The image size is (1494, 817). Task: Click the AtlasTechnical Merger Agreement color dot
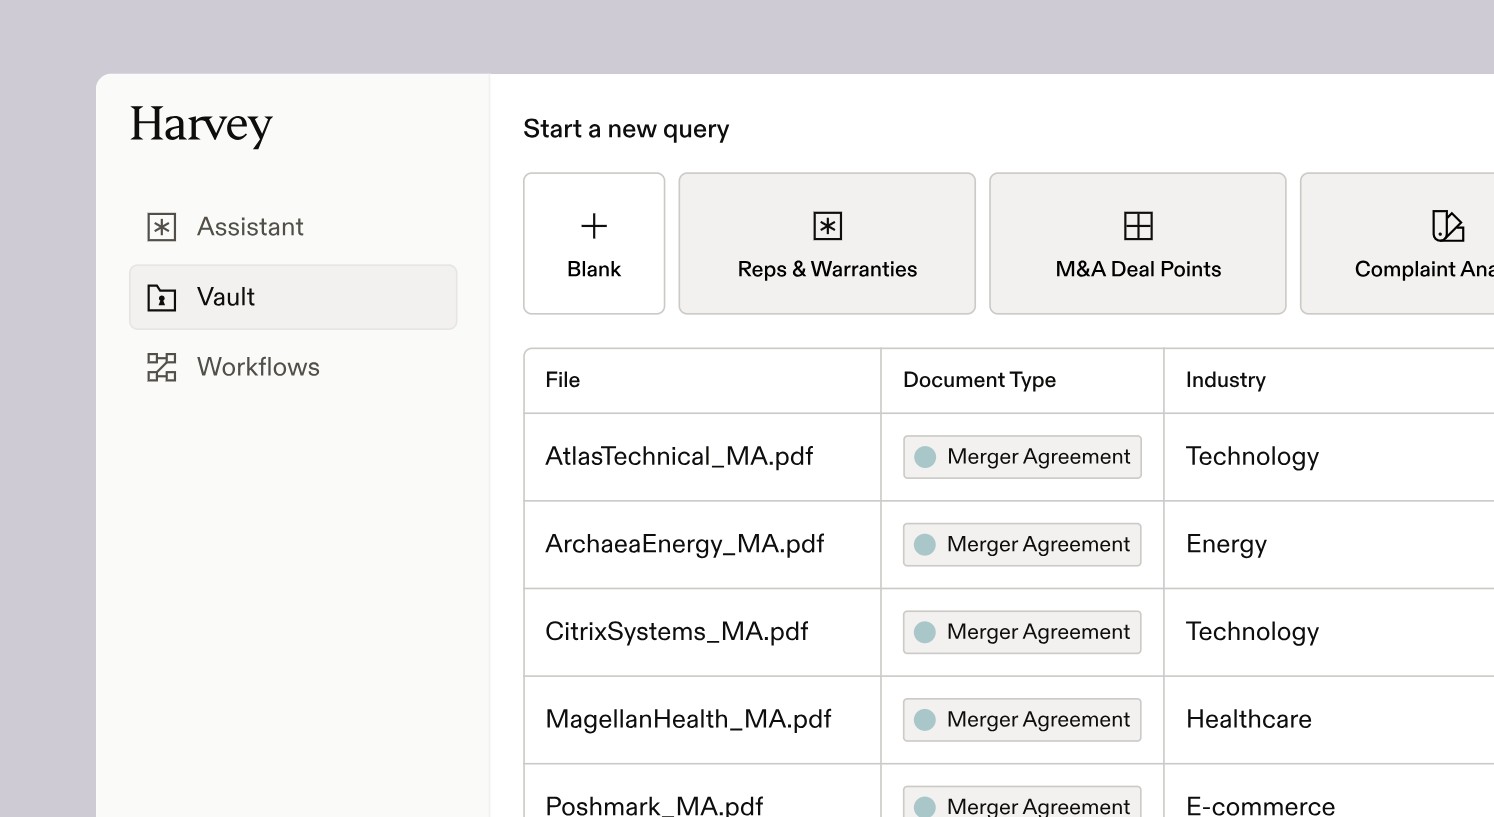click(925, 457)
